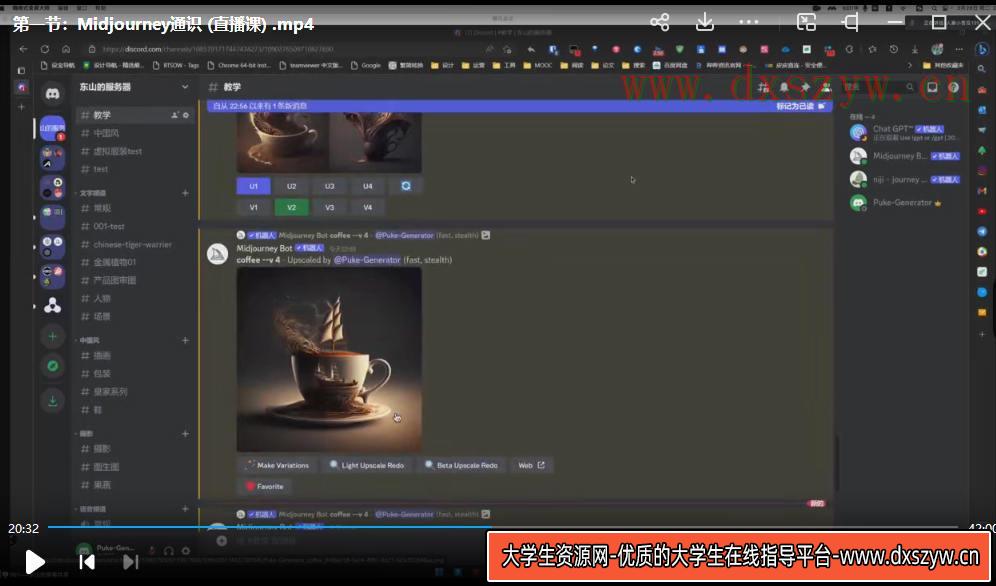This screenshot has height=586, width=996.
Task: Add channel with plus beside 中国风 category
Action: [x=185, y=340]
